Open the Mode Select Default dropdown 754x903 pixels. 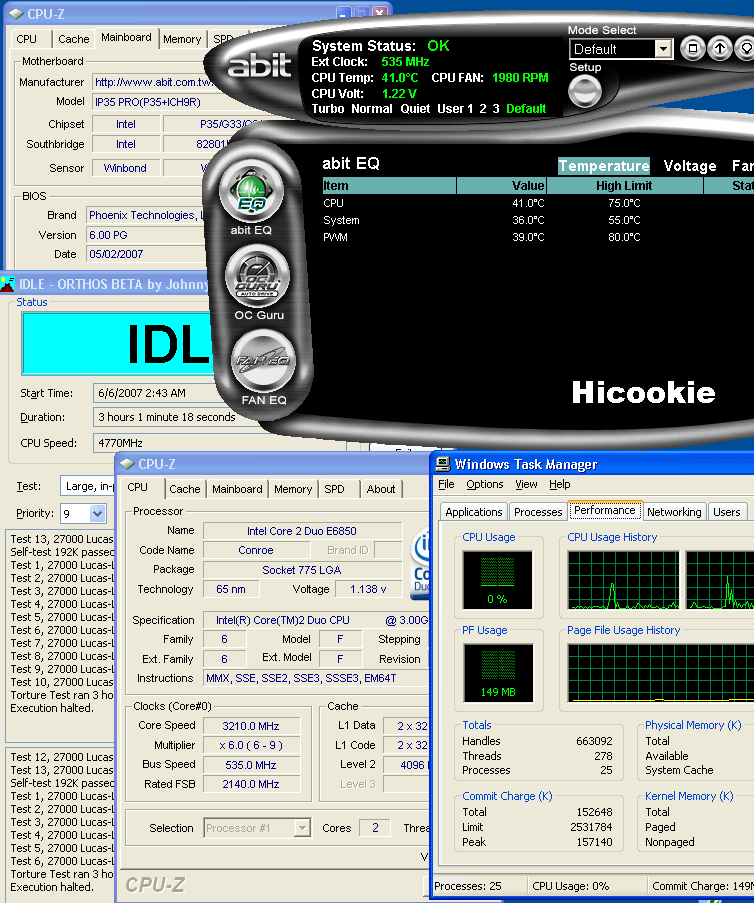[x=663, y=49]
